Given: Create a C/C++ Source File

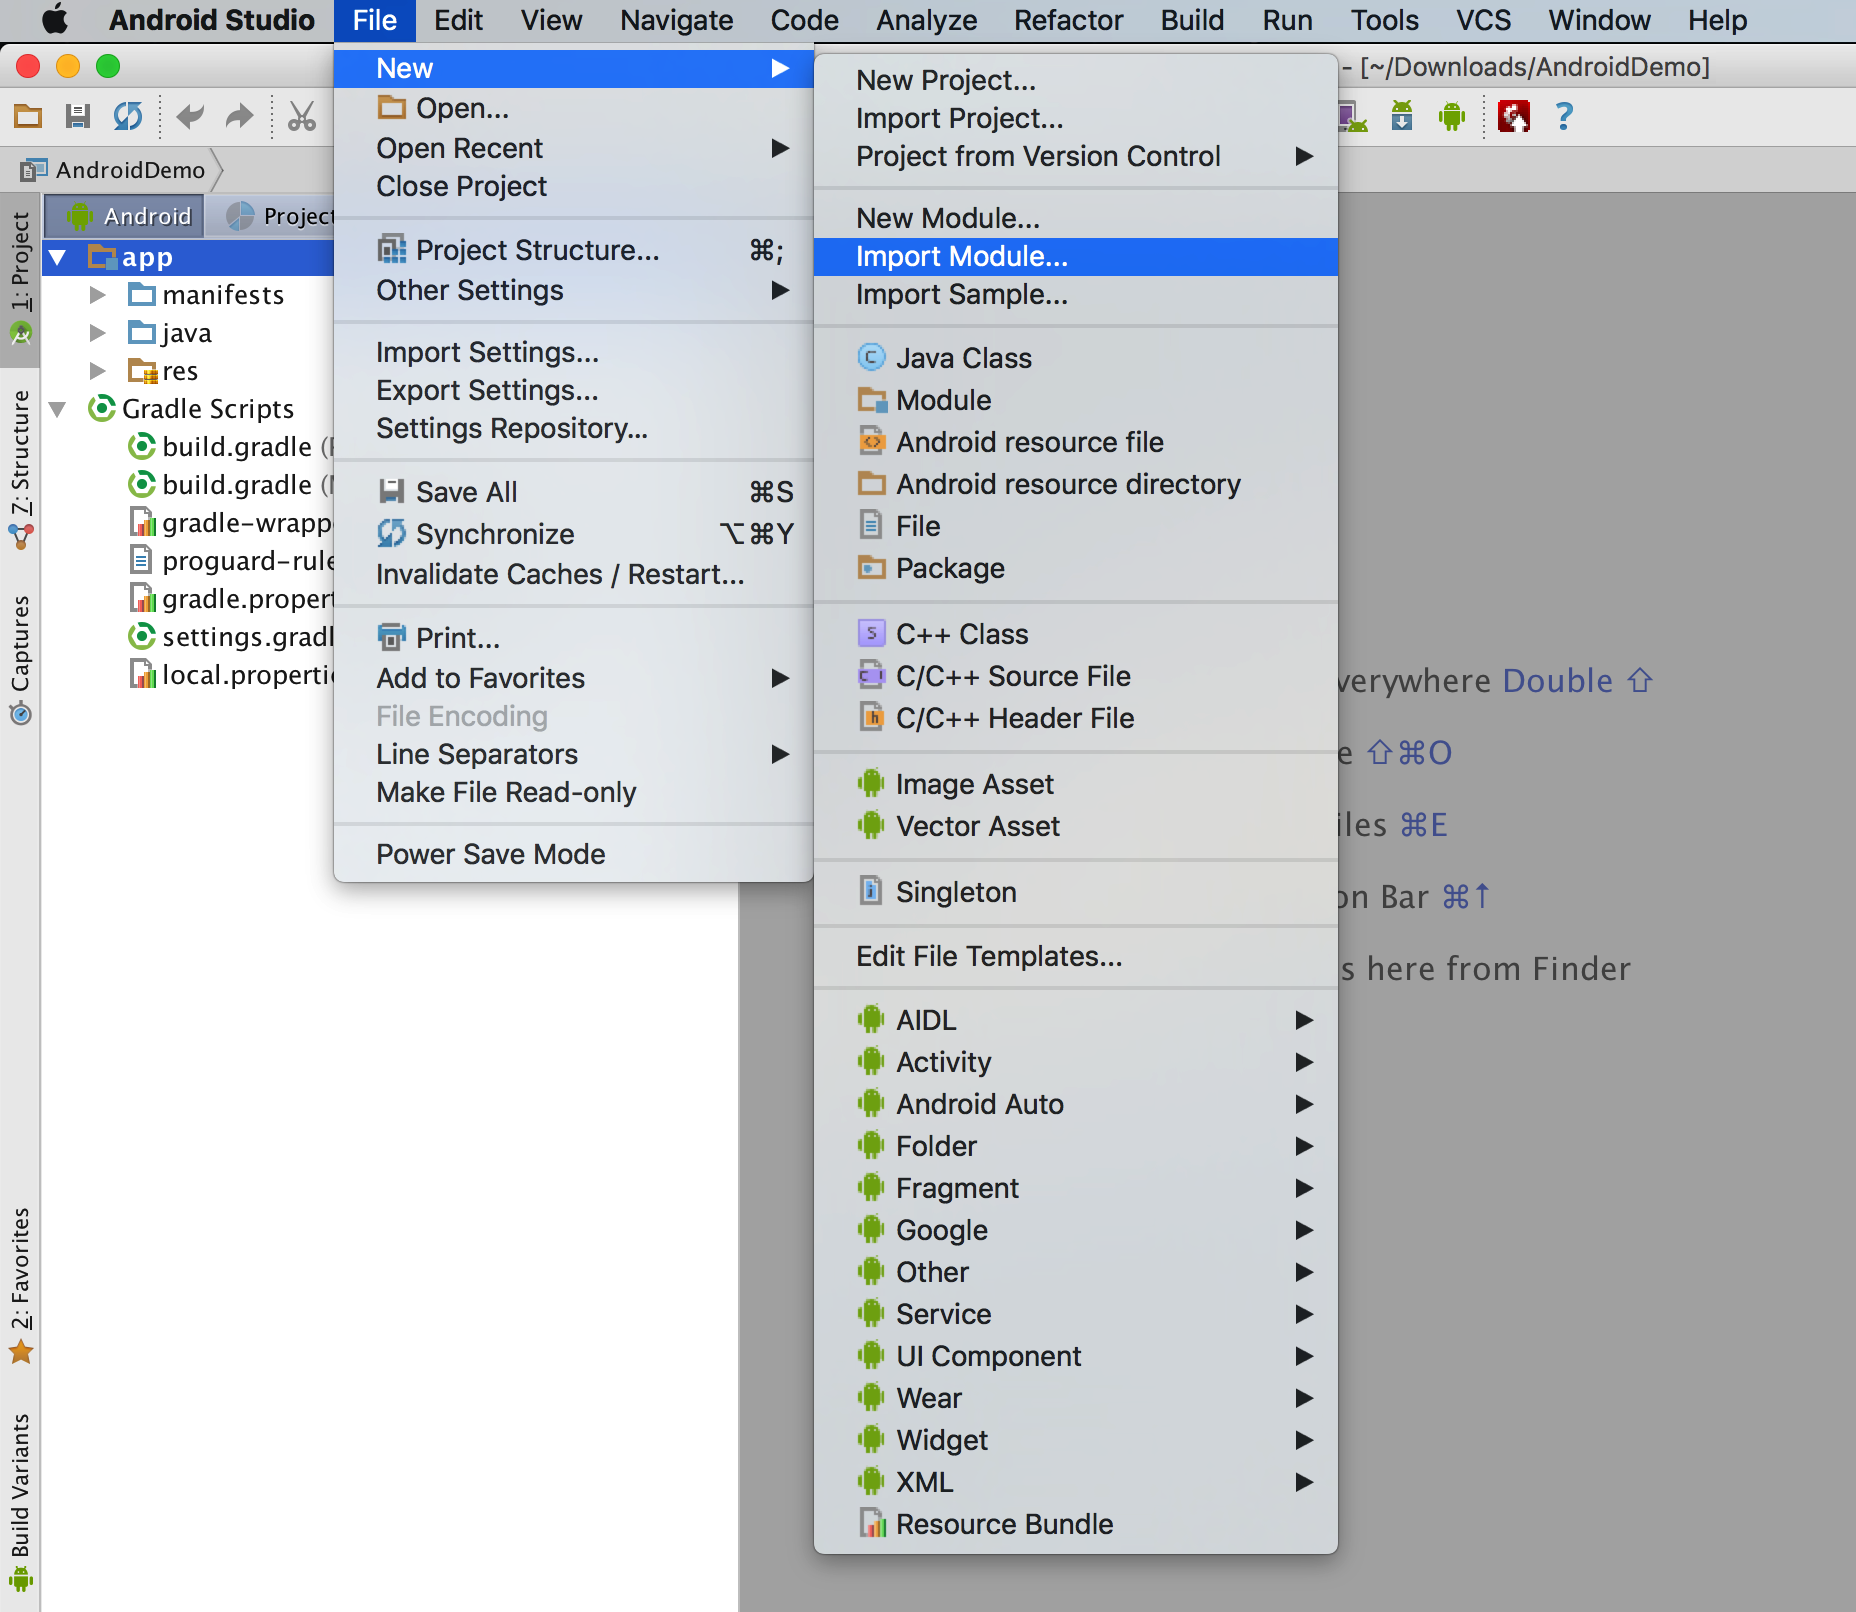Looking at the screenshot, I should [1076, 676].
